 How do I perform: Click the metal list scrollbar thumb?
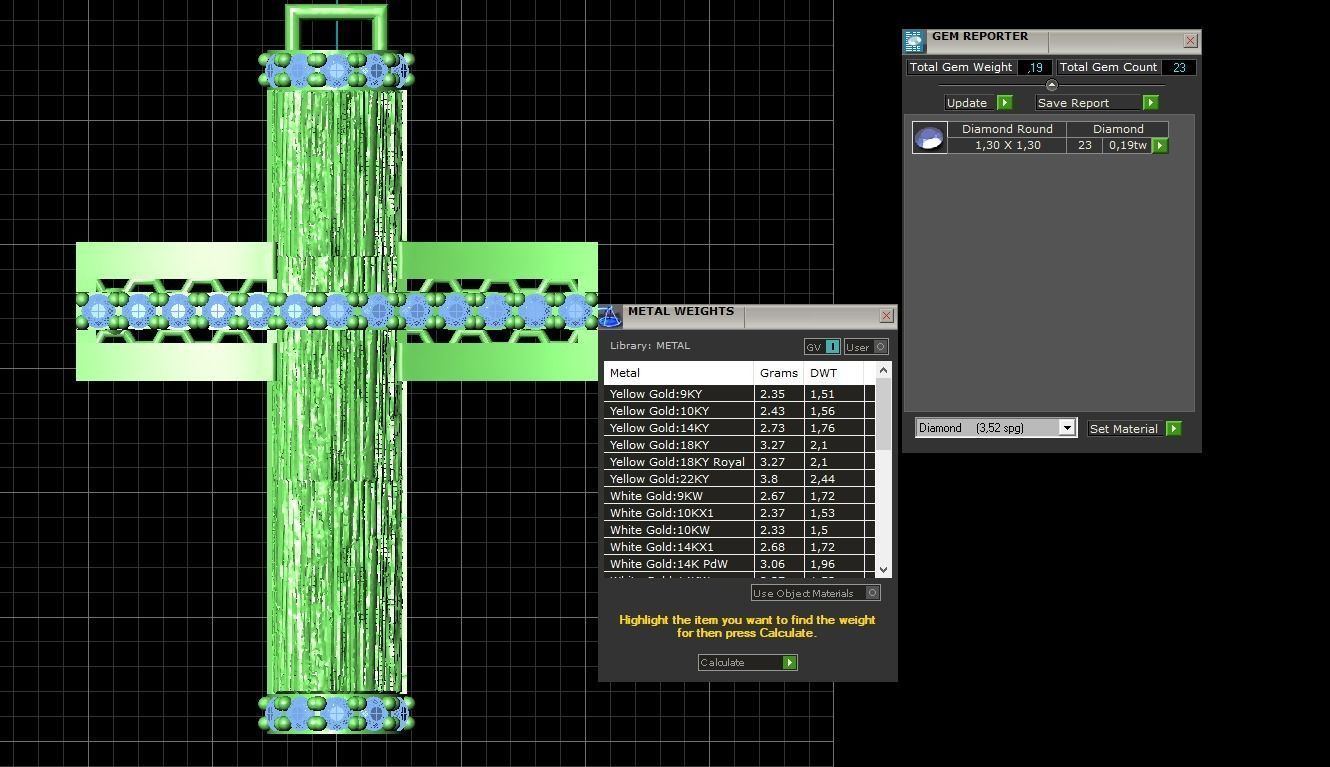[883, 414]
